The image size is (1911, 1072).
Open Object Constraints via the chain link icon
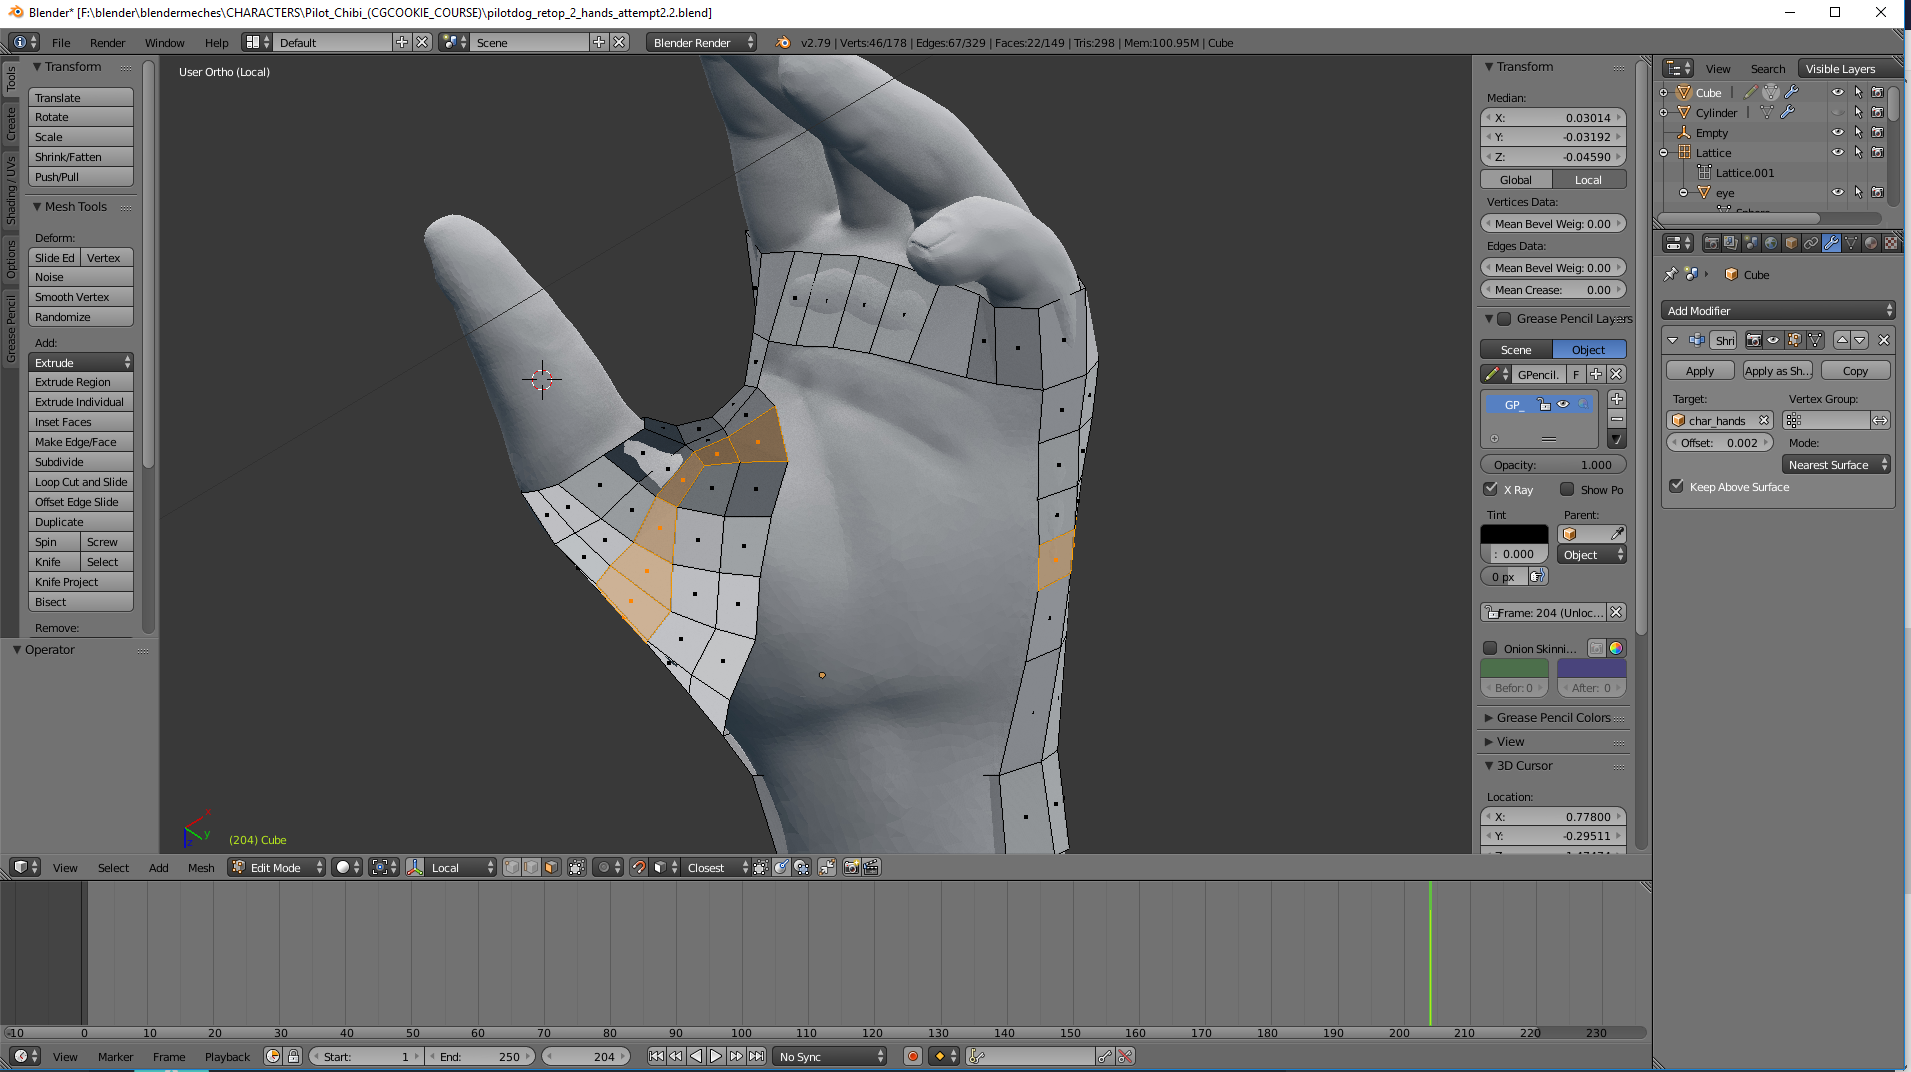[x=1812, y=243]
